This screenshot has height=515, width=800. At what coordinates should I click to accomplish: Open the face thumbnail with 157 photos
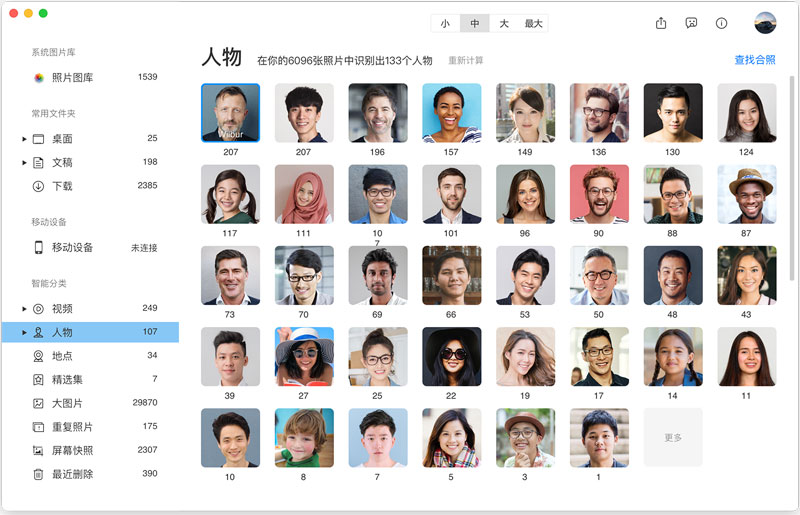[452, 113]
